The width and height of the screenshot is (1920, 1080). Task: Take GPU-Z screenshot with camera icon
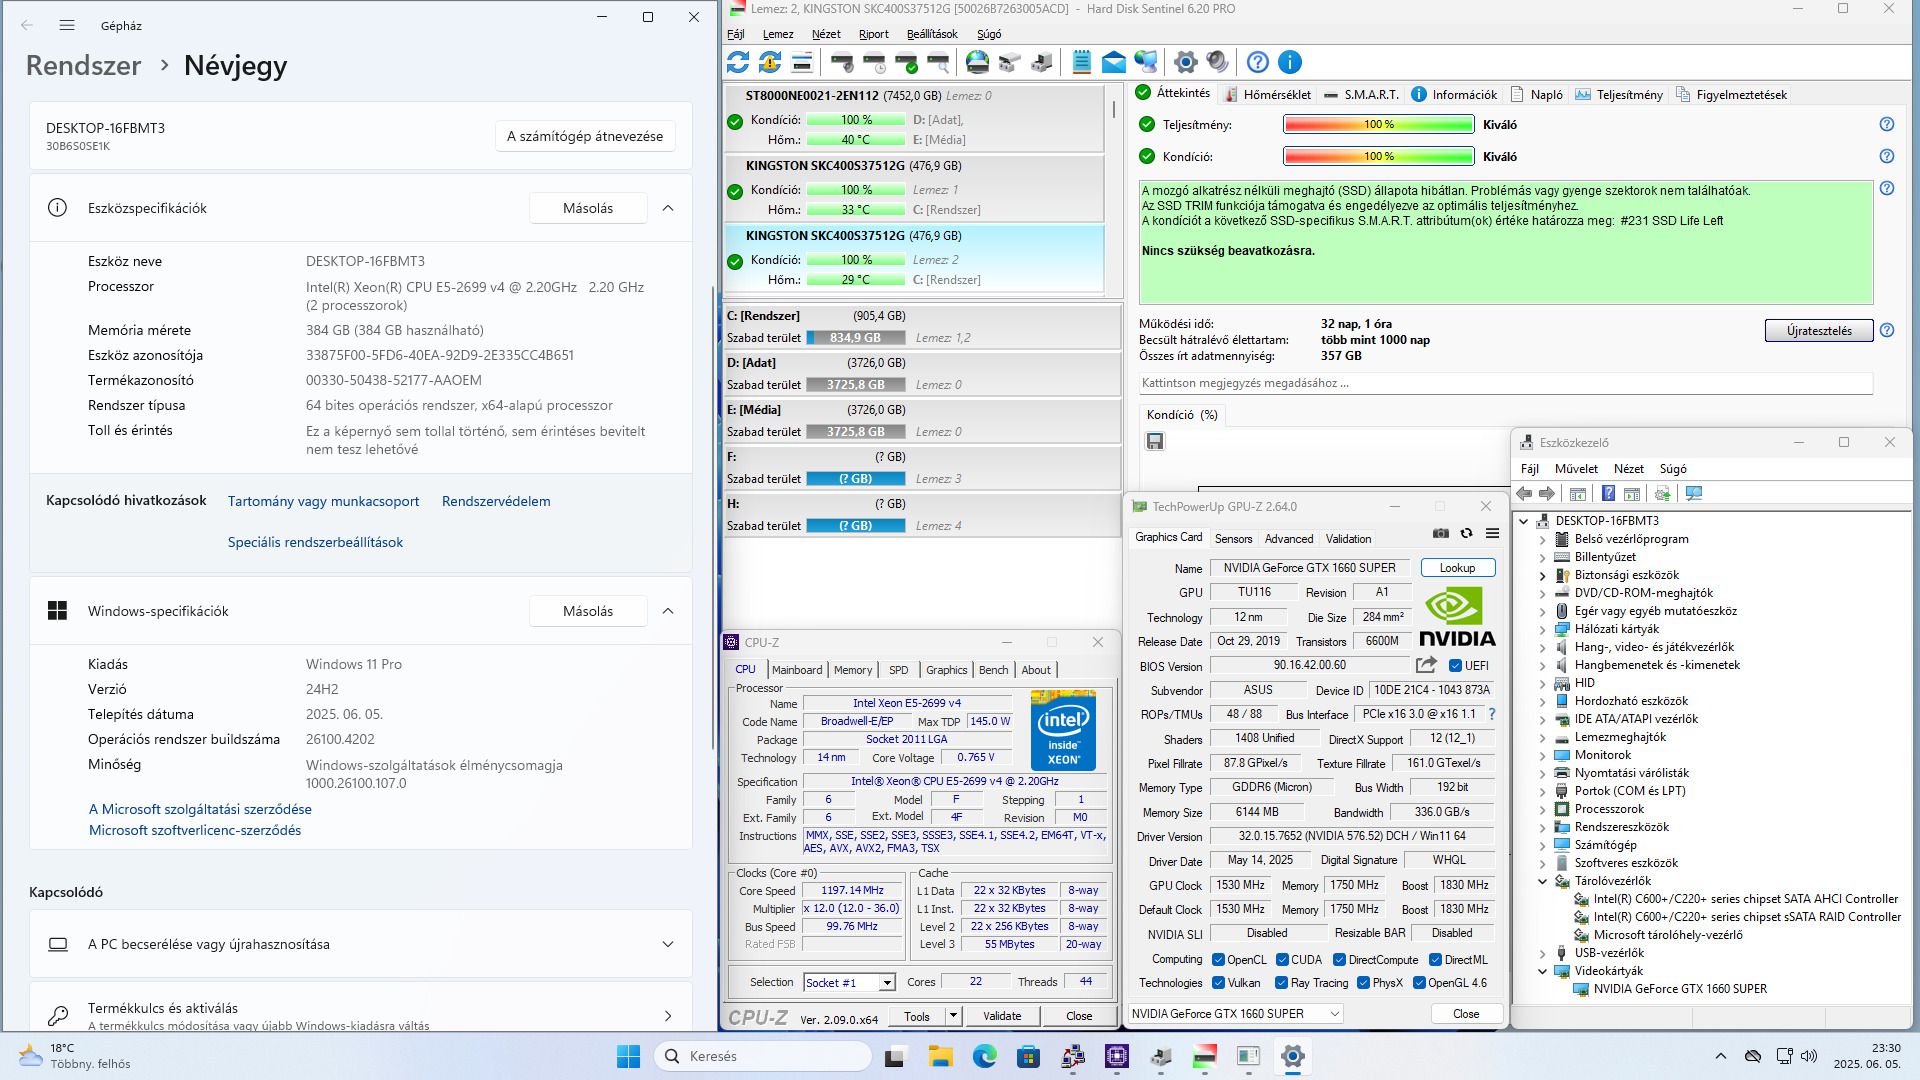(x=1440, y=533)
